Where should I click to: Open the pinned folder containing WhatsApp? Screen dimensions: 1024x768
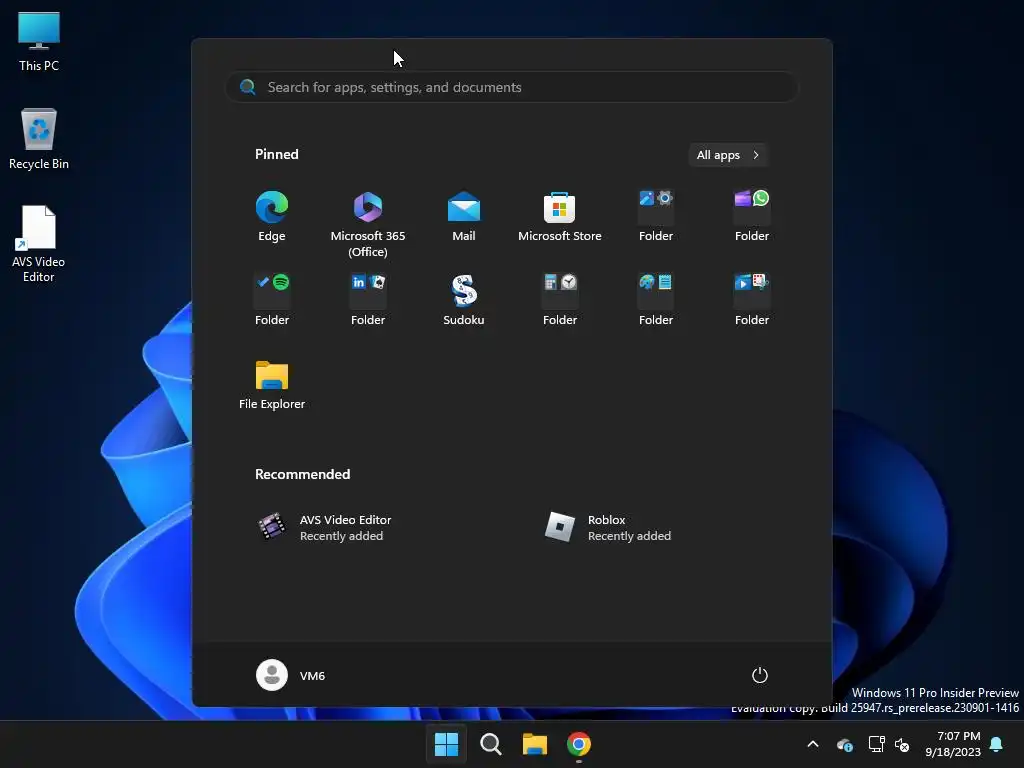coord(752,216)
